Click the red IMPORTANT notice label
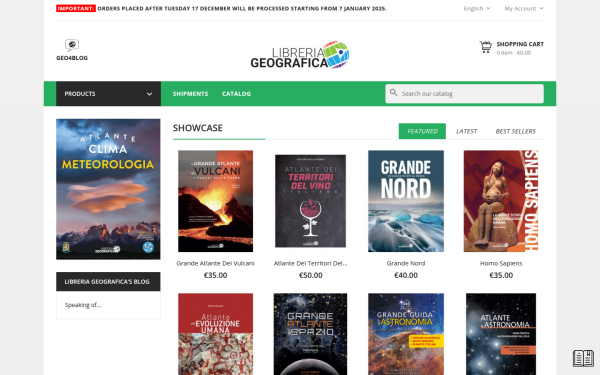The width and height of the screenshot is (600, 375). click(x=76, y=8)
